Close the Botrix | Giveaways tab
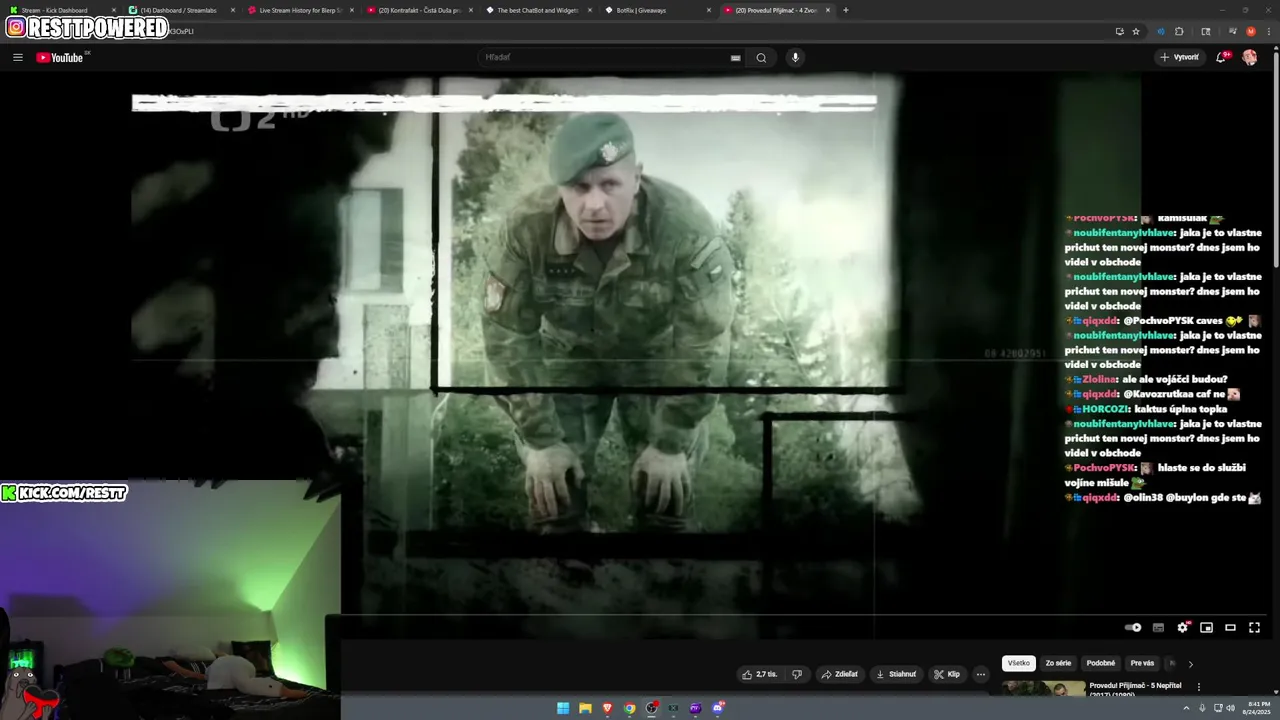 click(709, 10)
